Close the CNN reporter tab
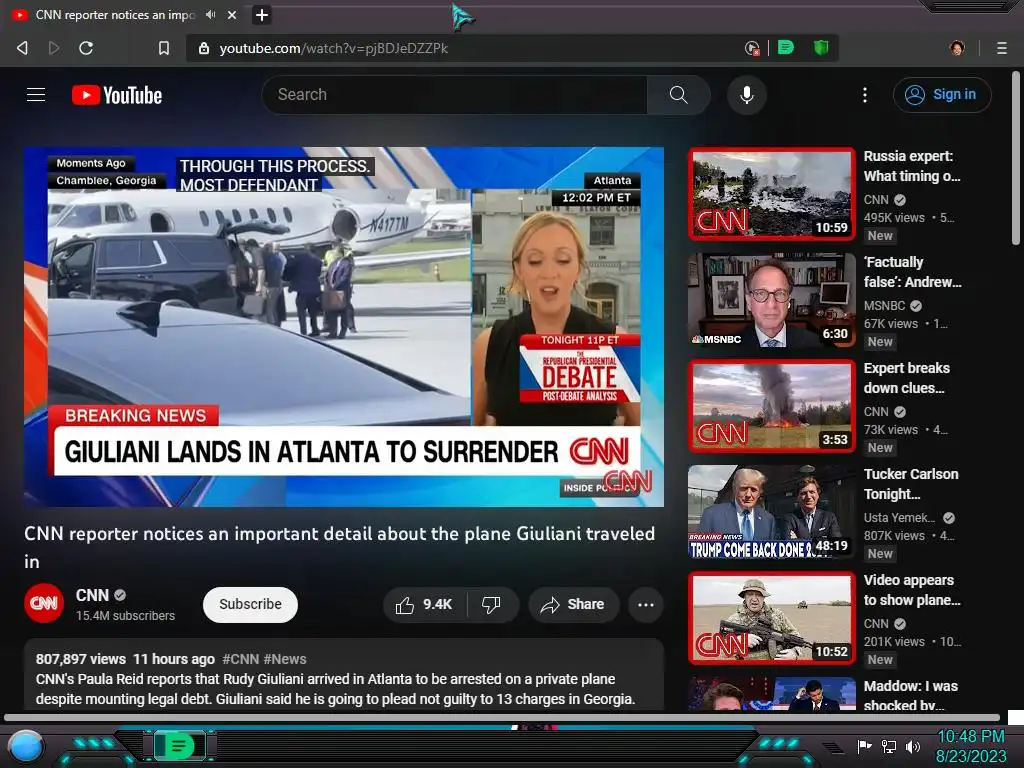Image resolution: width=1024 pixels, height=768 pixels. pyautogui.click(x=232, y=14)
